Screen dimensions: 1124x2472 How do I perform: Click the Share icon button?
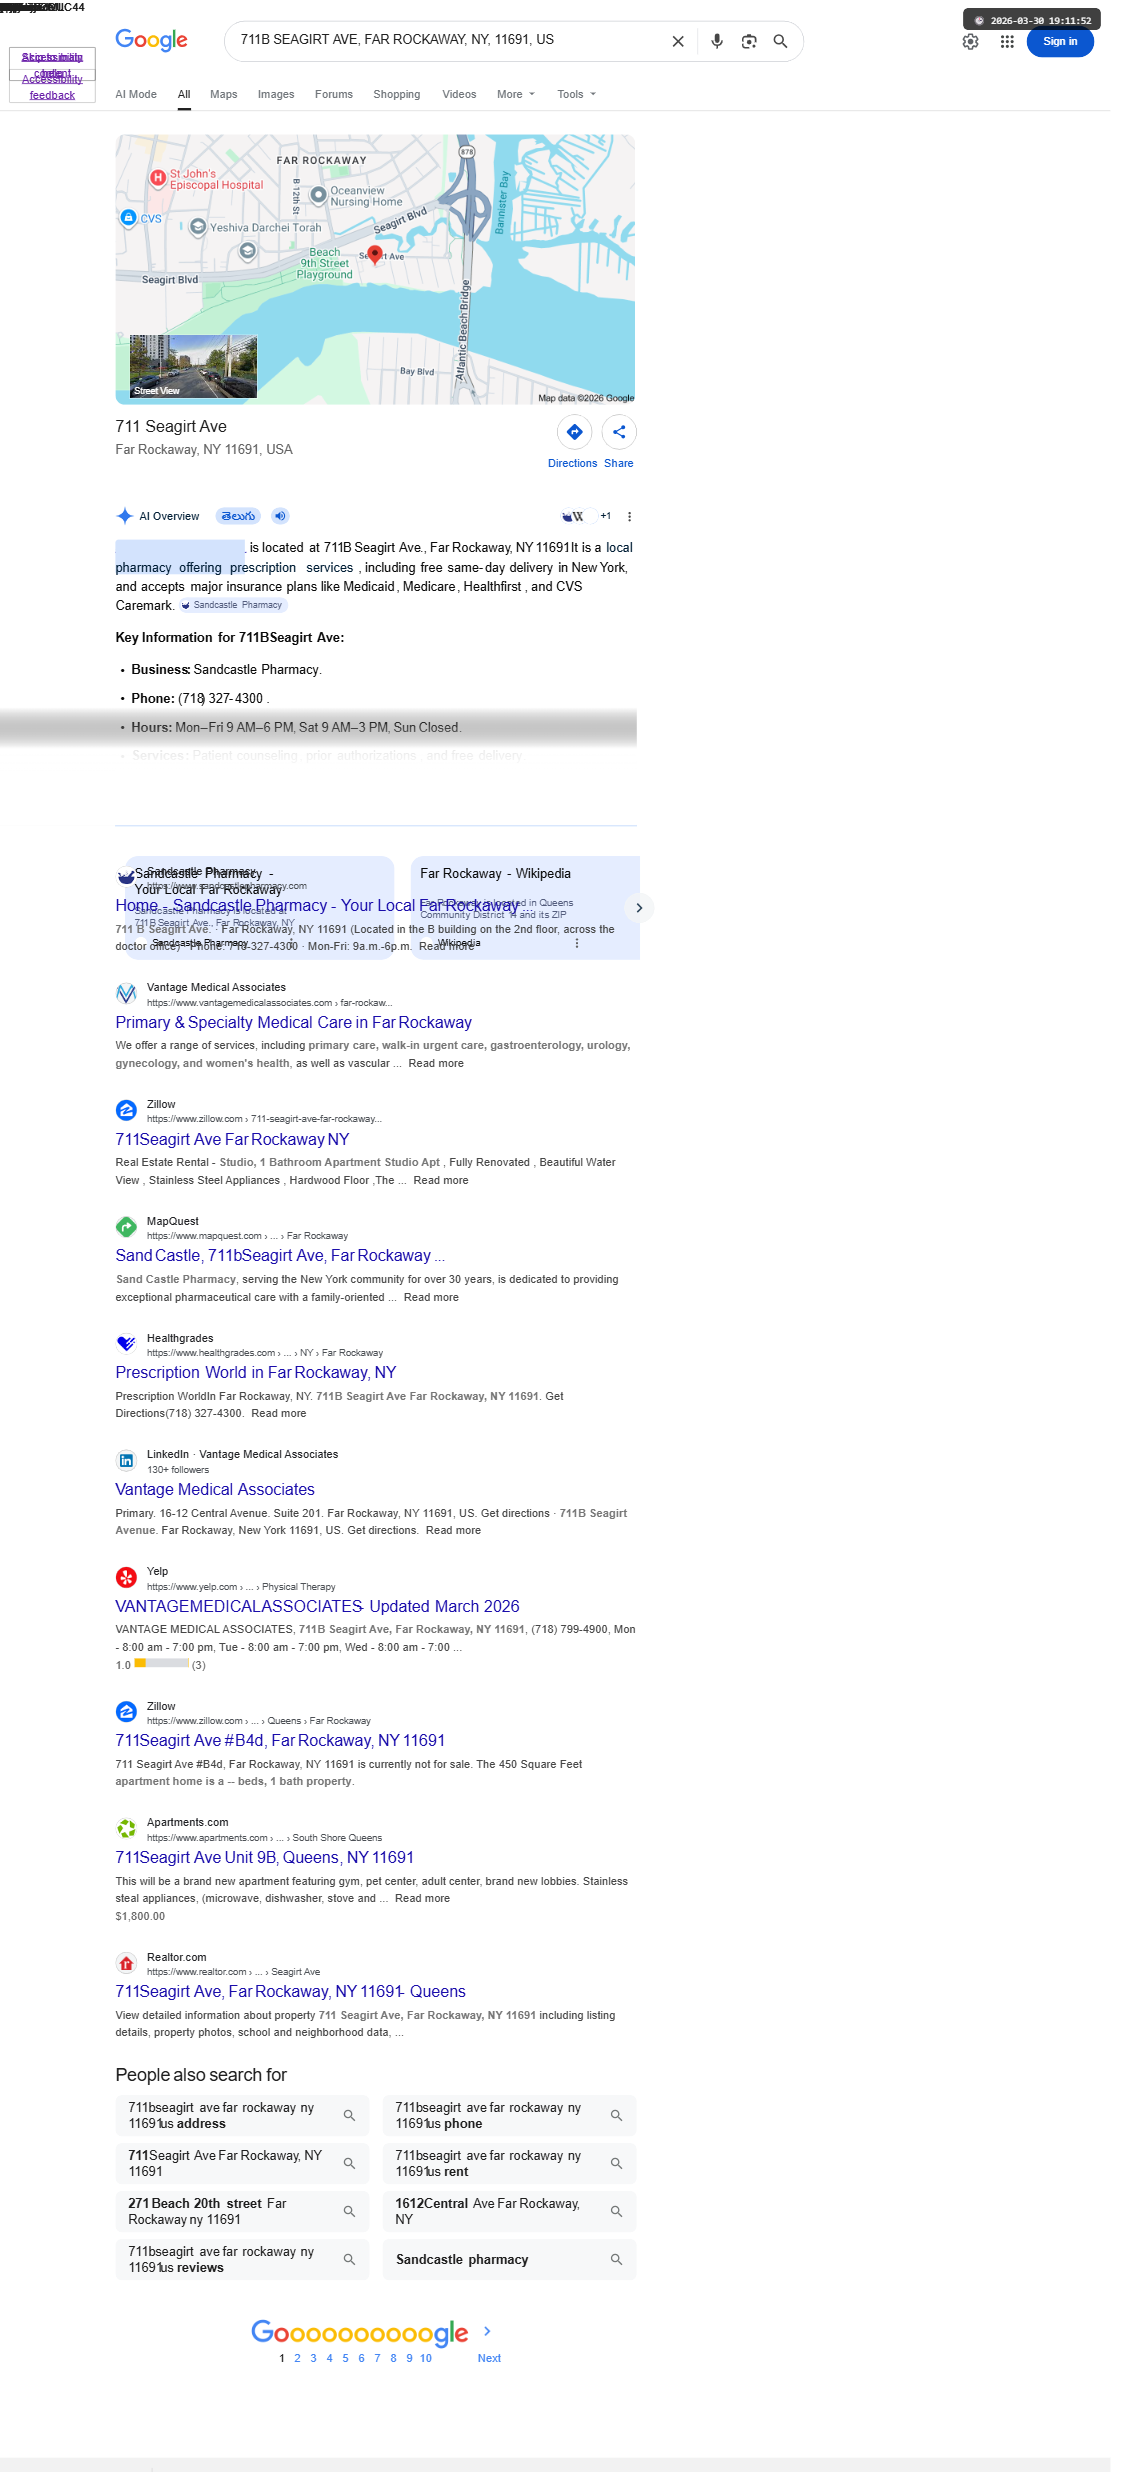[x=619, y=432]
